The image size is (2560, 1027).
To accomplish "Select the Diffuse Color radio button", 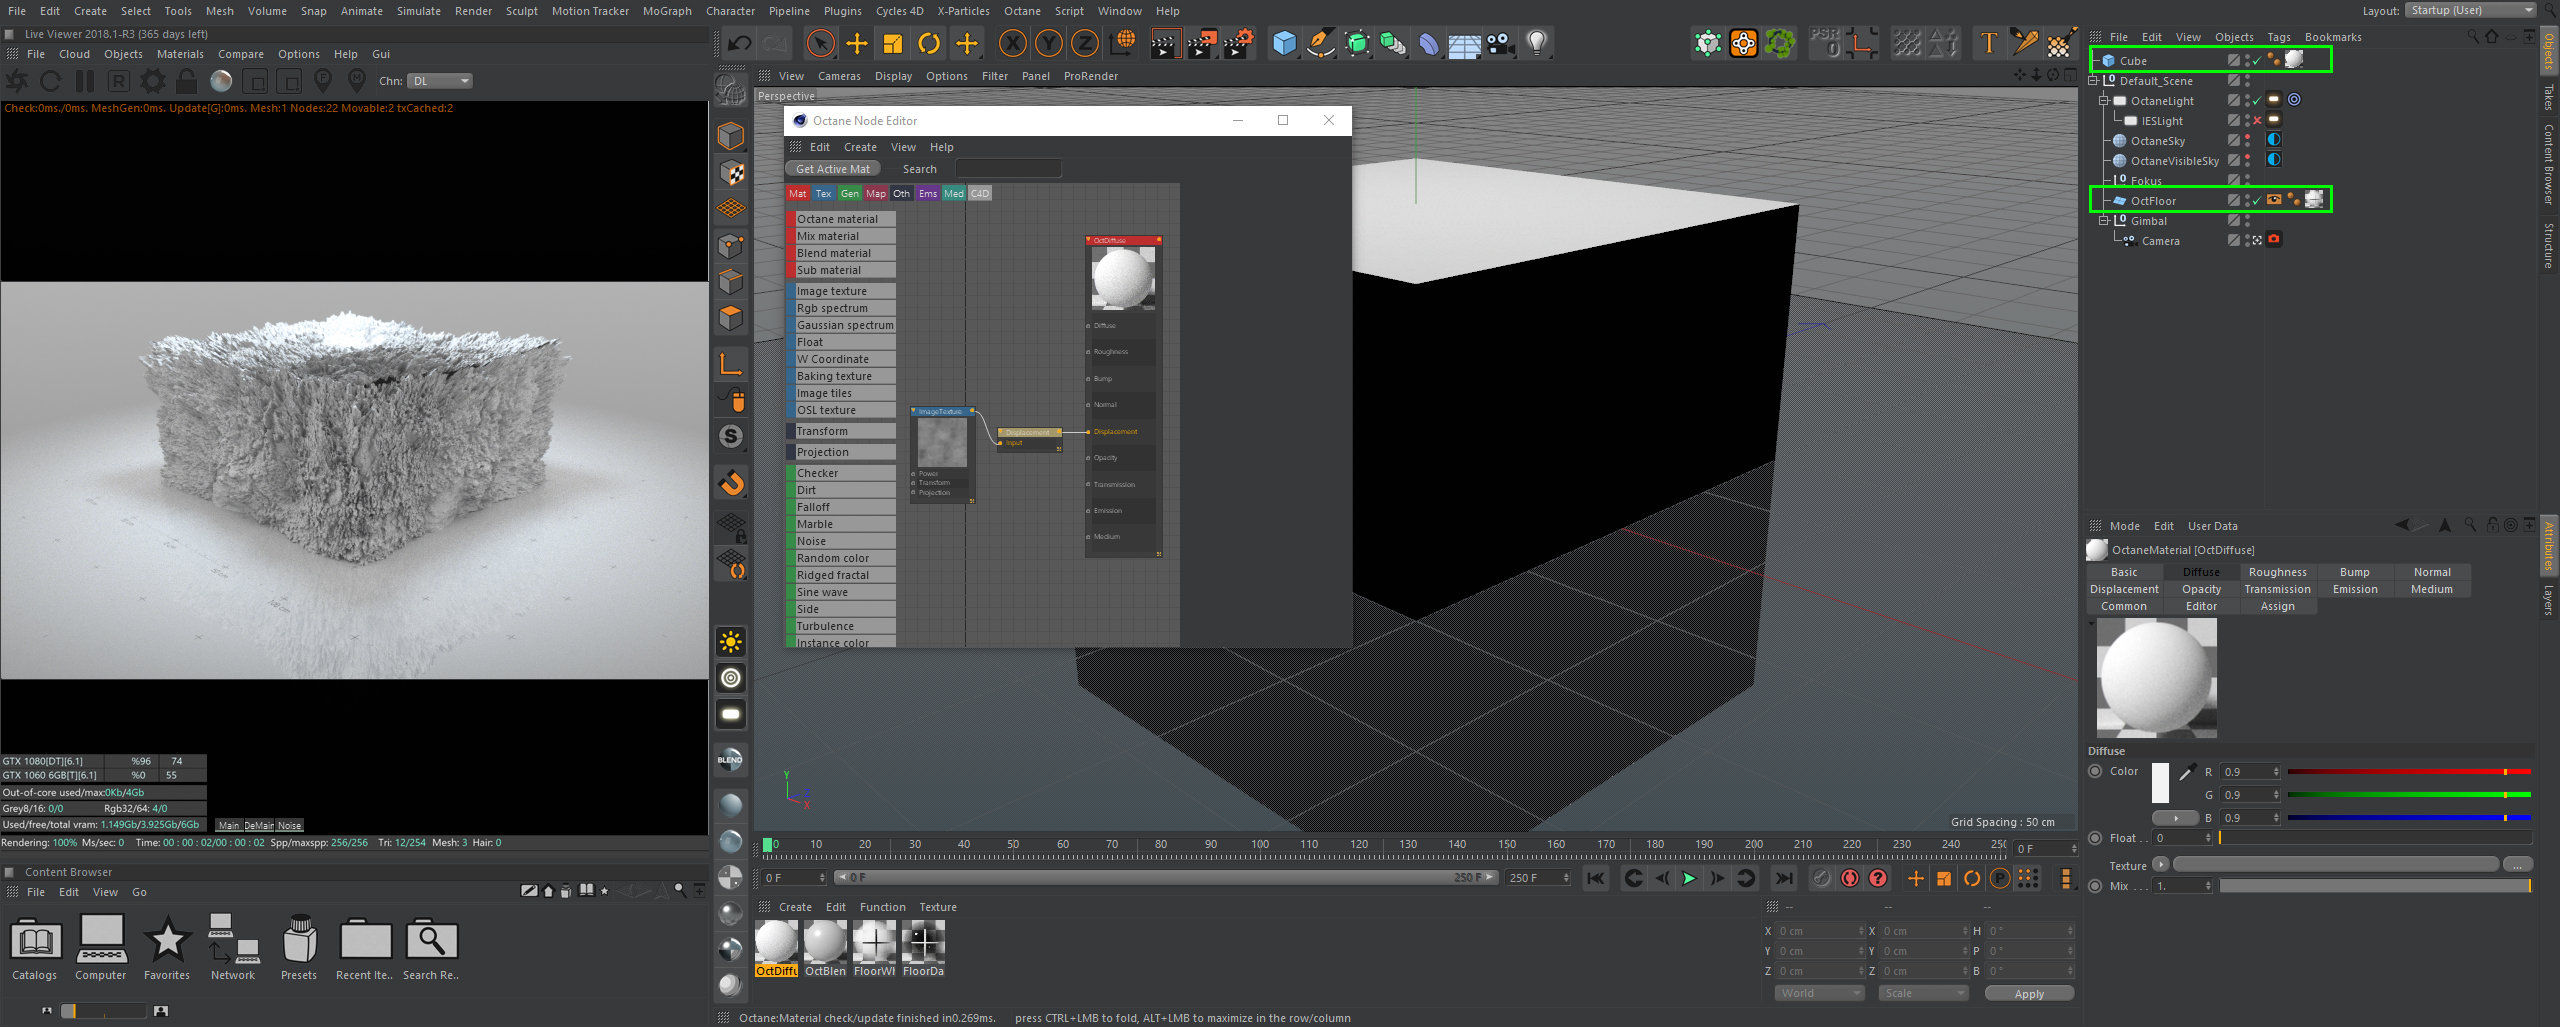I will click(2095, 771).
